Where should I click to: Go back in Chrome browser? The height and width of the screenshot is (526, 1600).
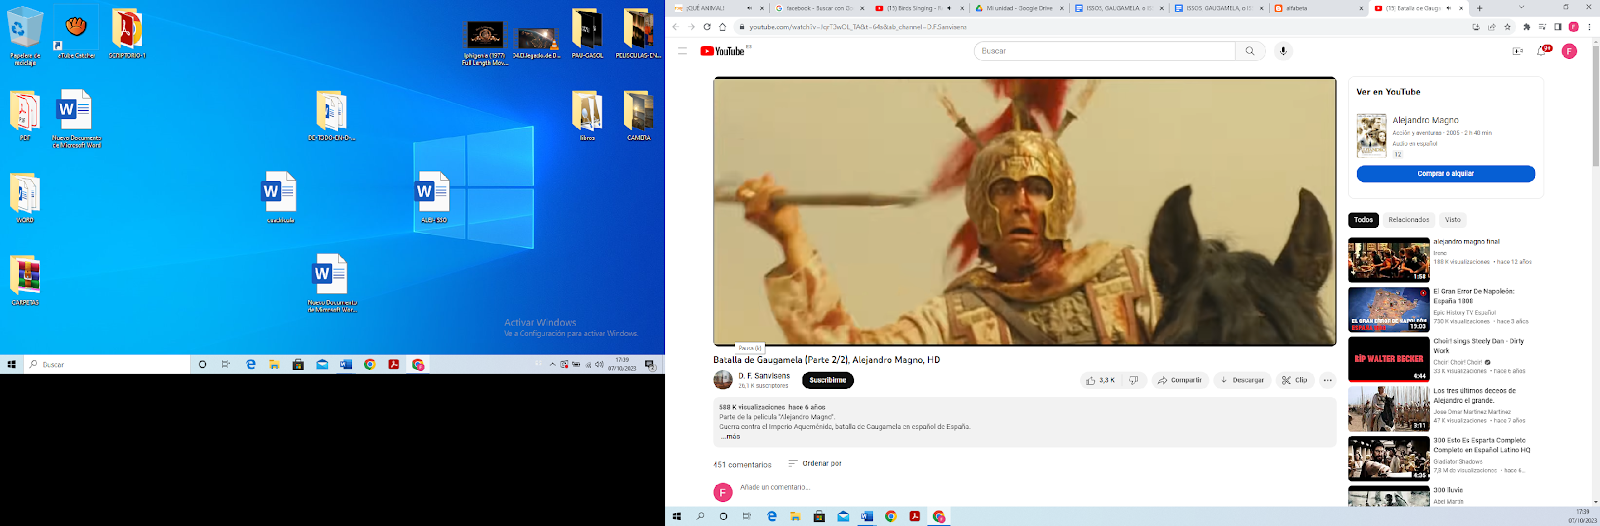[676, 27]
